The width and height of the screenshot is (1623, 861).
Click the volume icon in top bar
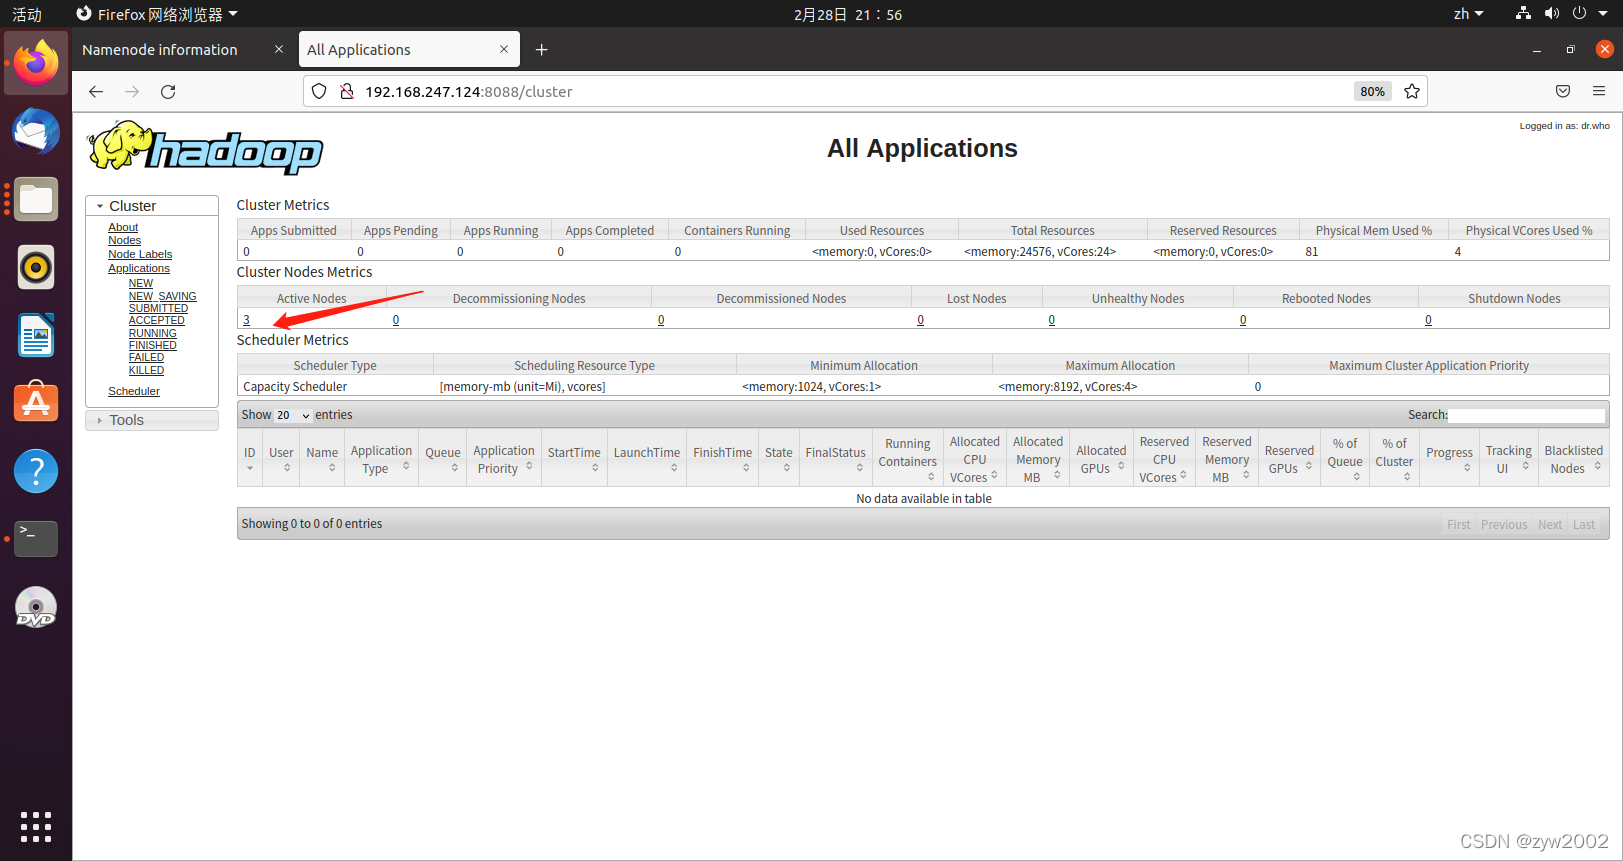tap(1551, 13)
